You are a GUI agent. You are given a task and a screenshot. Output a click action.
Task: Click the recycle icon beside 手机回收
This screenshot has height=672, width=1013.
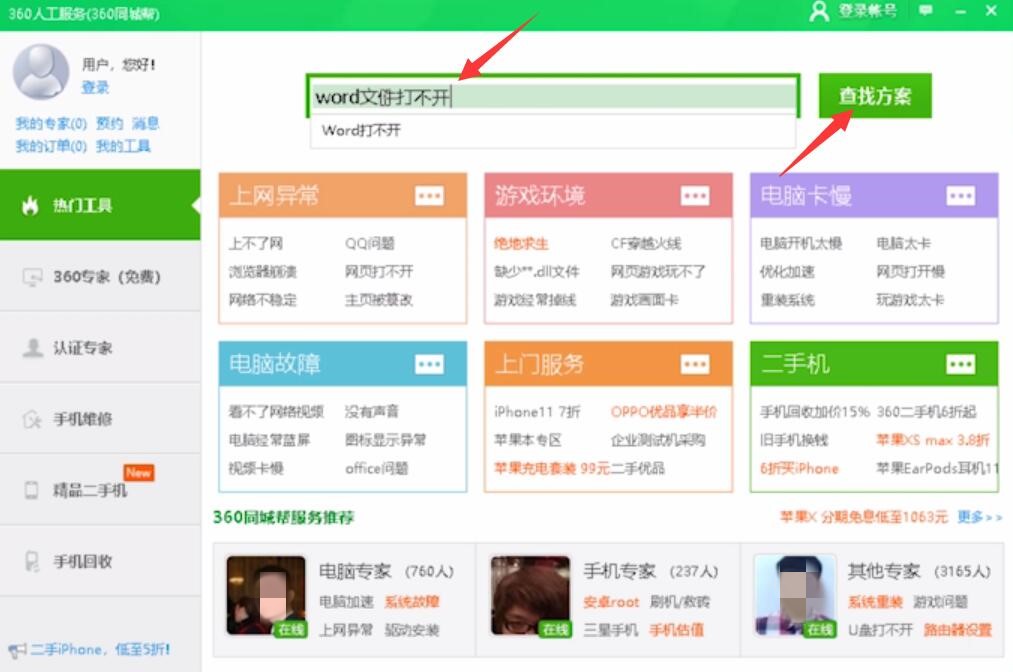(32, 561)
